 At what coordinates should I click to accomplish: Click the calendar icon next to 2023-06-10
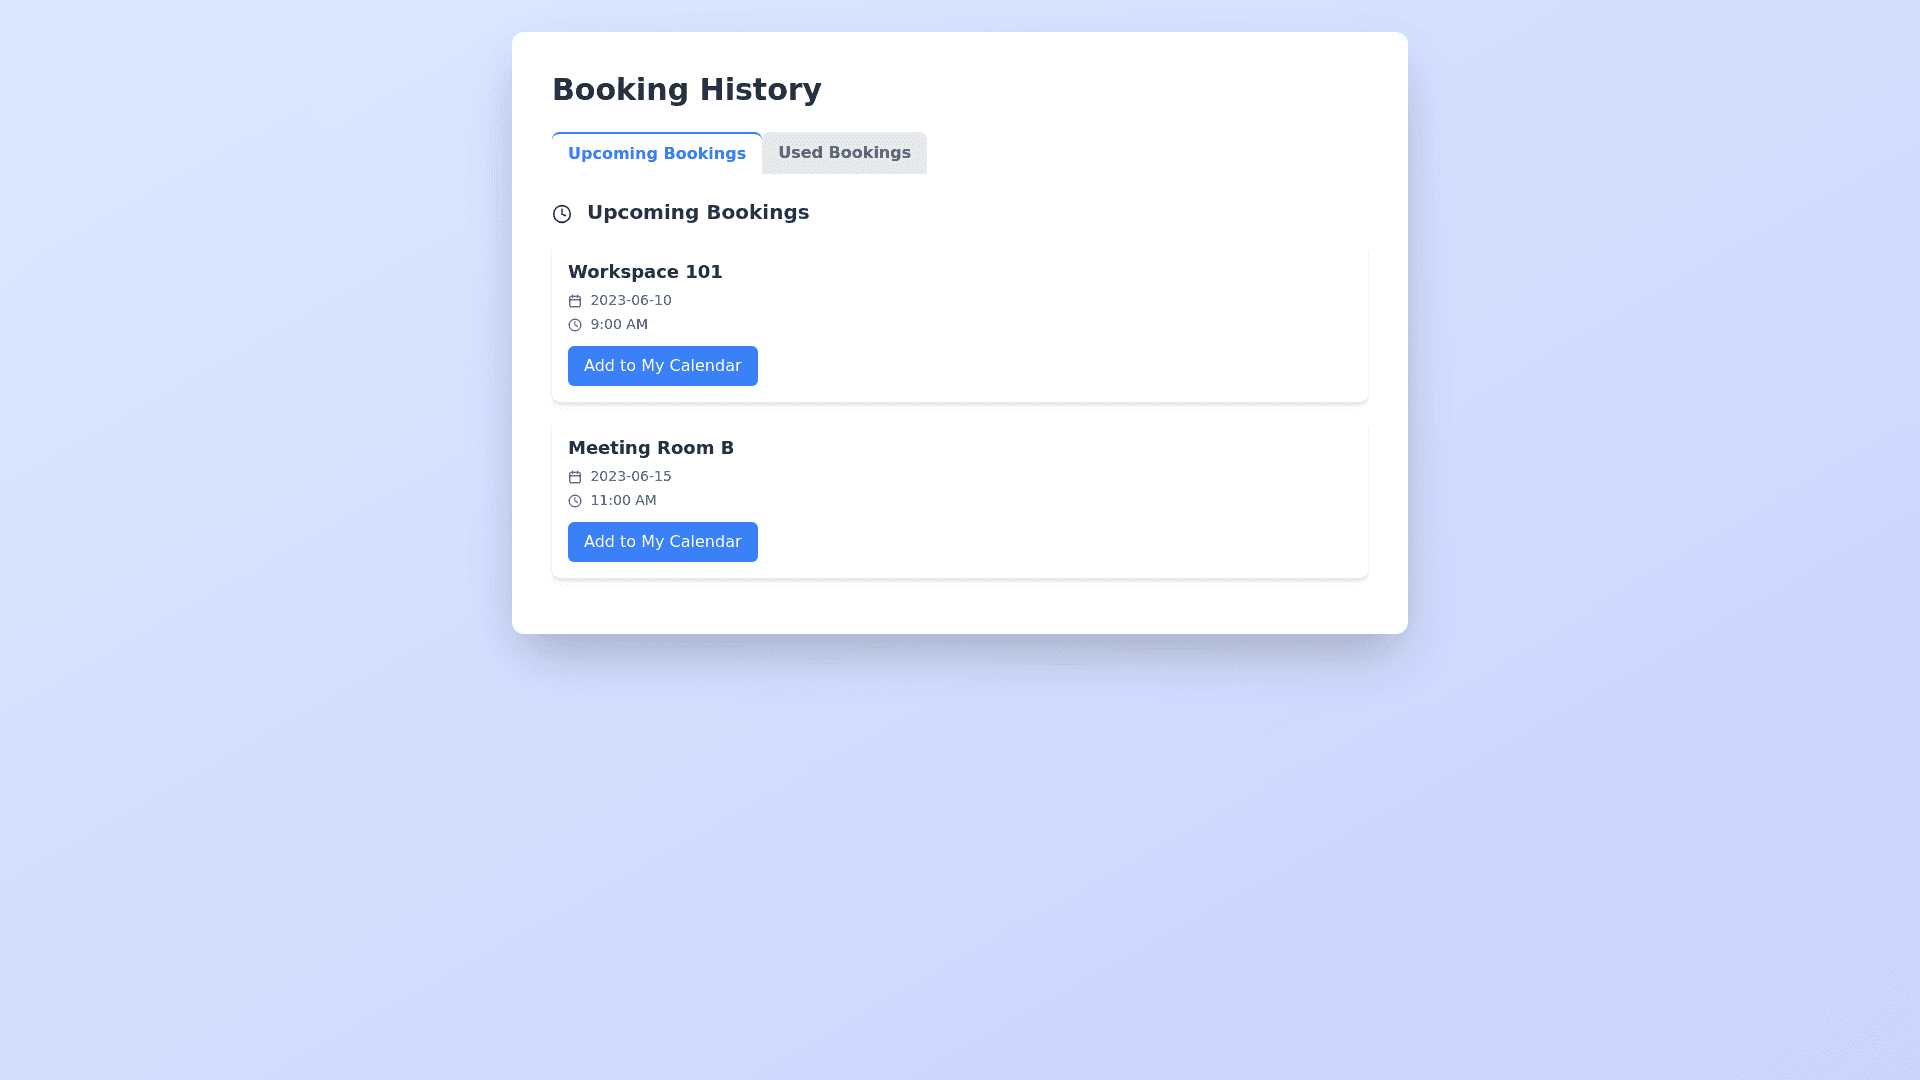pos(575,301)
